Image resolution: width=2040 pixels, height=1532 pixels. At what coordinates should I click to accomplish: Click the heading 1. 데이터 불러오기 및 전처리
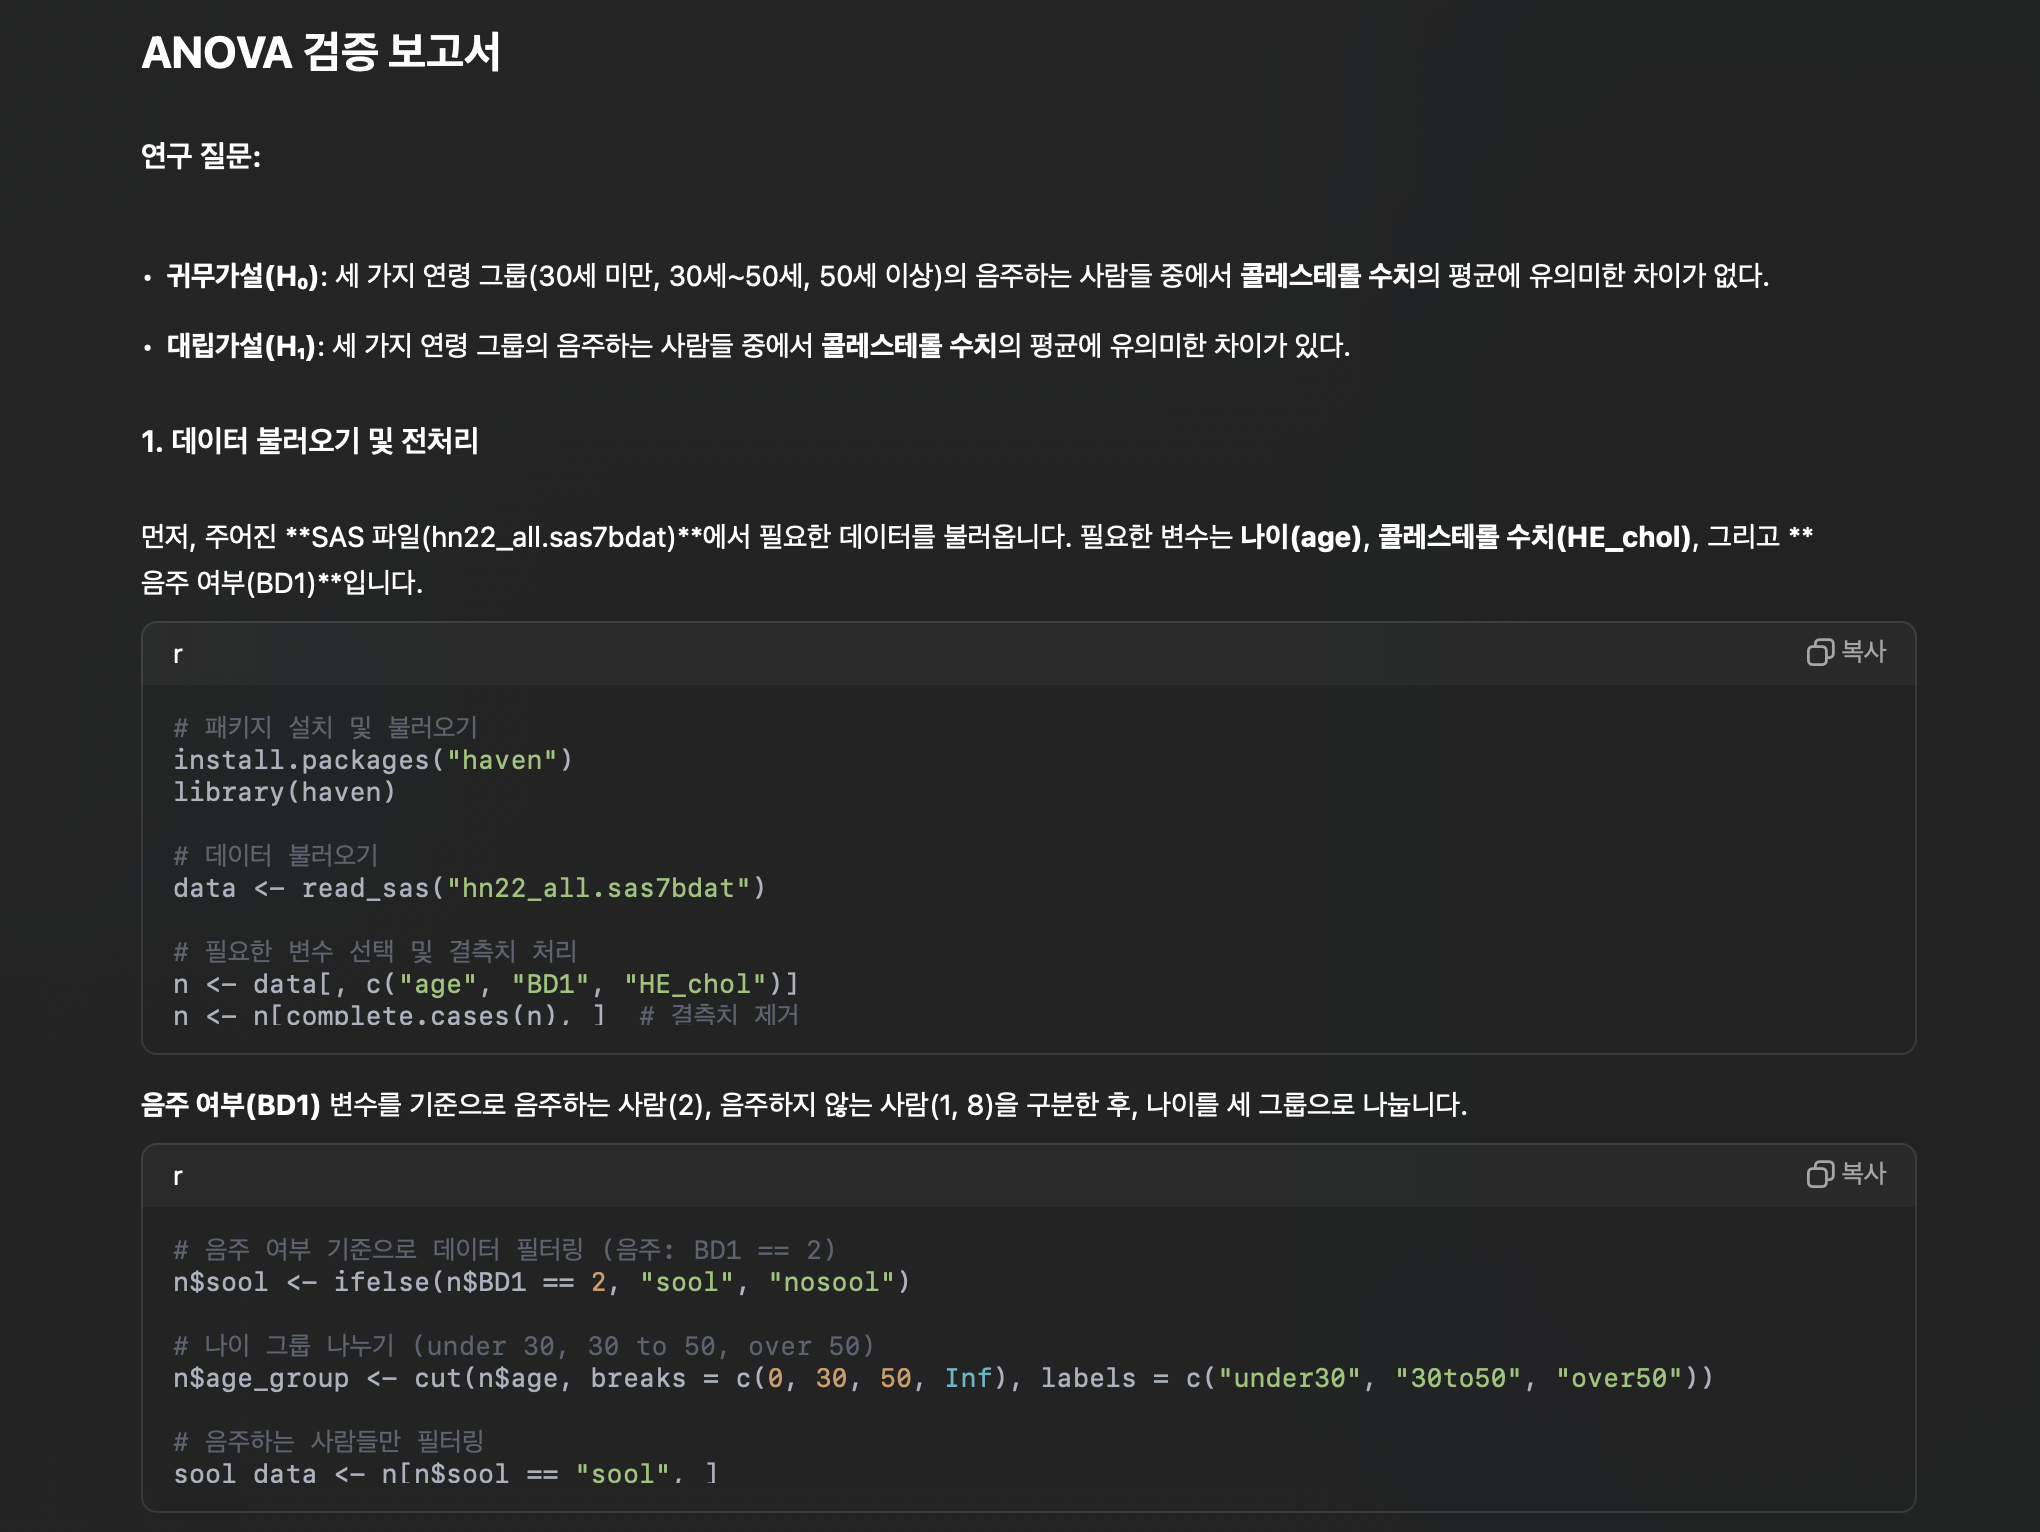click(x=310, y=441)
